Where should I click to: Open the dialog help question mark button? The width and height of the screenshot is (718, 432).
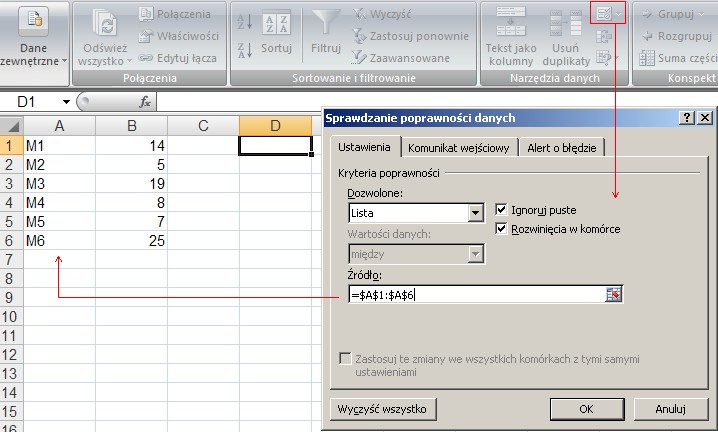coord(687,118)
